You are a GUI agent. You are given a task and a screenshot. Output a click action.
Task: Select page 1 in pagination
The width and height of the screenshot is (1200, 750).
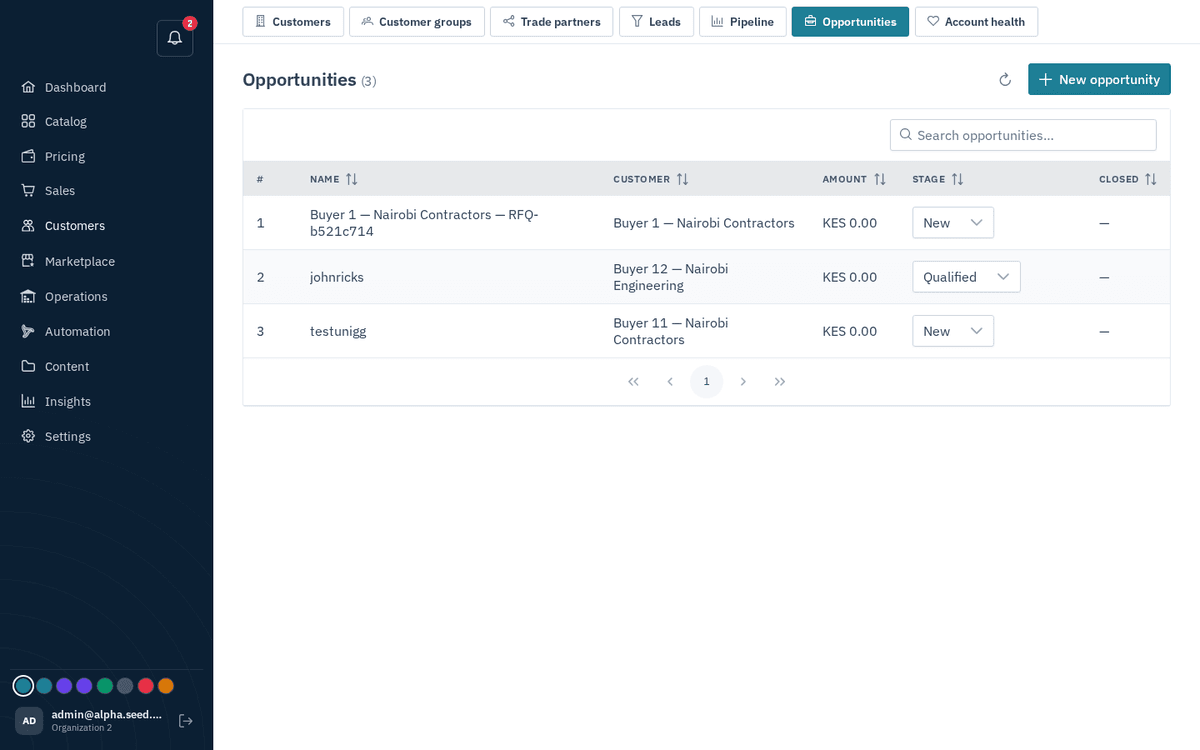point(706,381)
